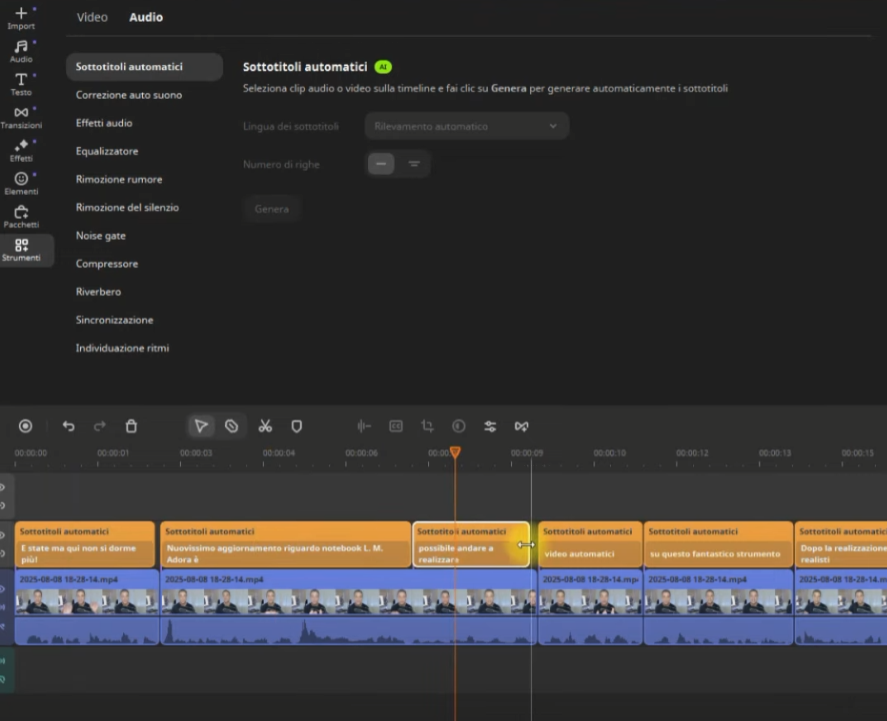Screen dimensions: 887x721
Task: Select the video clip under 'su questo fantastico strumento'
Action: pyautogui.click(x=718, y=607)
